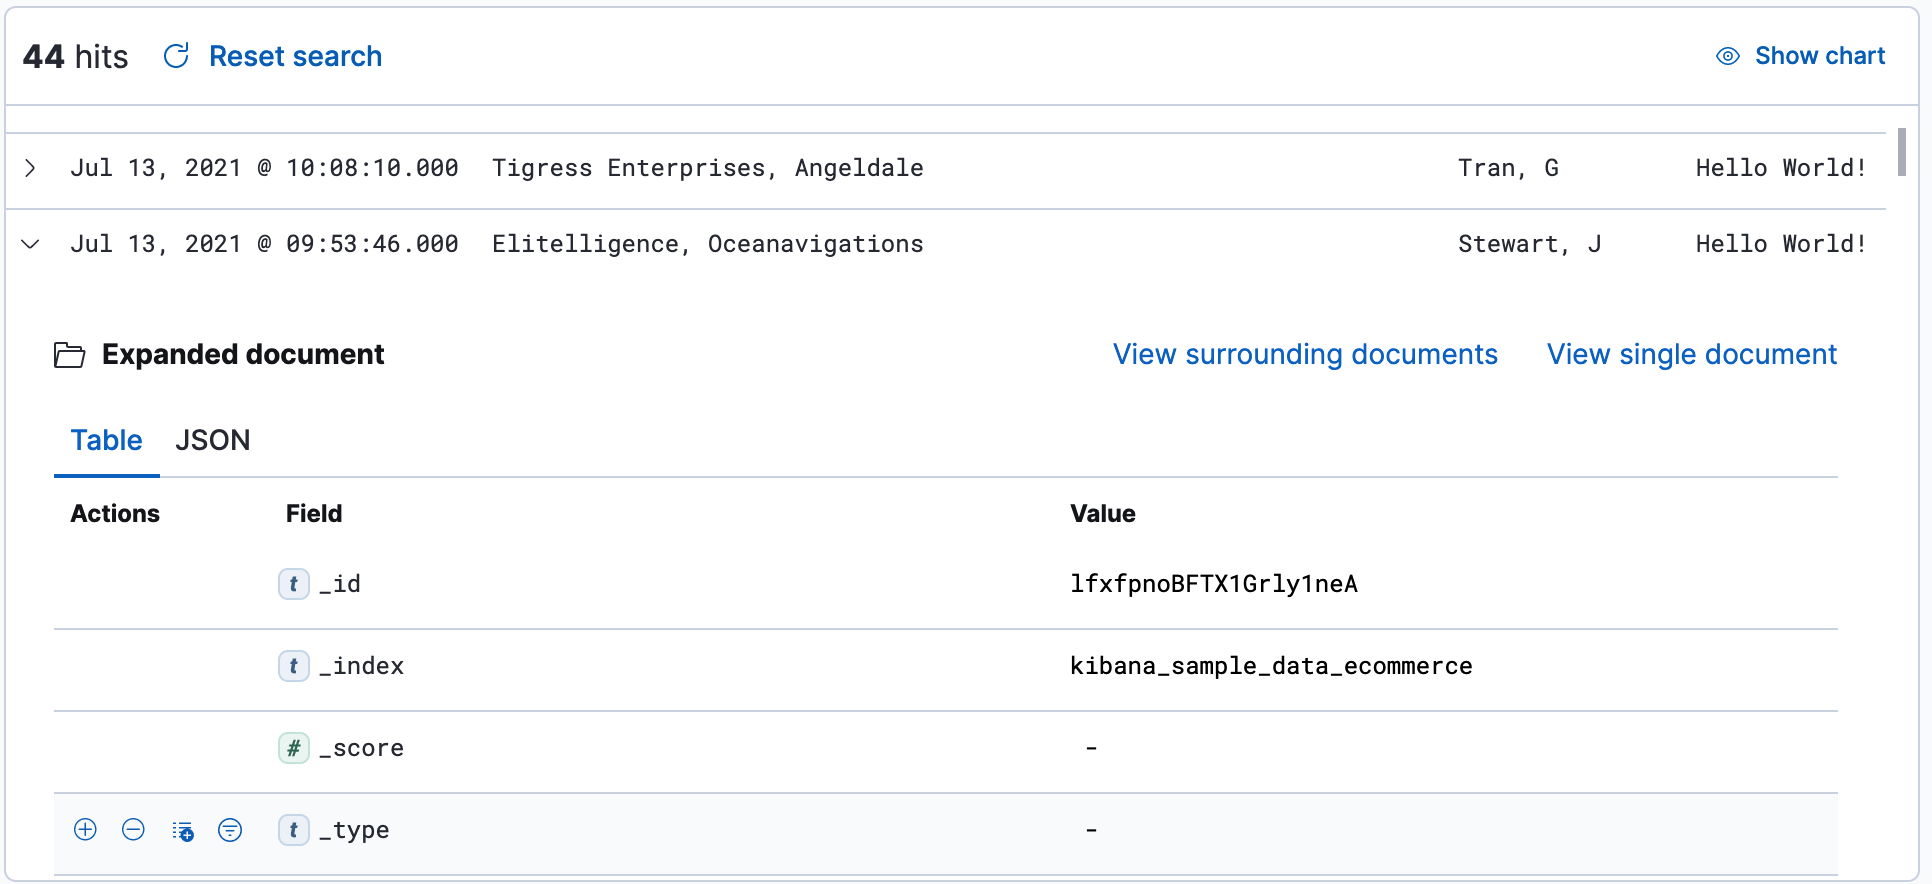Click the folder icon next to Expanded document
The width and height of the screenshot is (1932, 884).
69,355
